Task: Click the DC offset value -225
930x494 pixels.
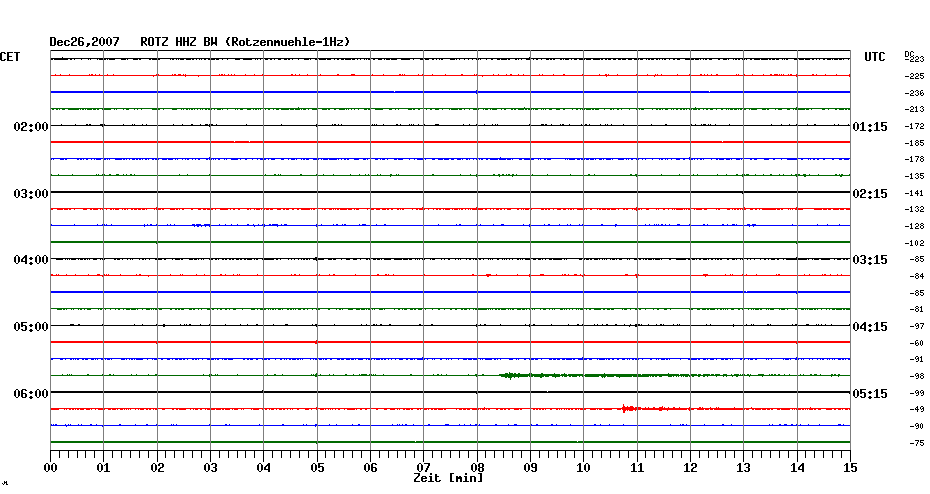Action: coord(914,77)
